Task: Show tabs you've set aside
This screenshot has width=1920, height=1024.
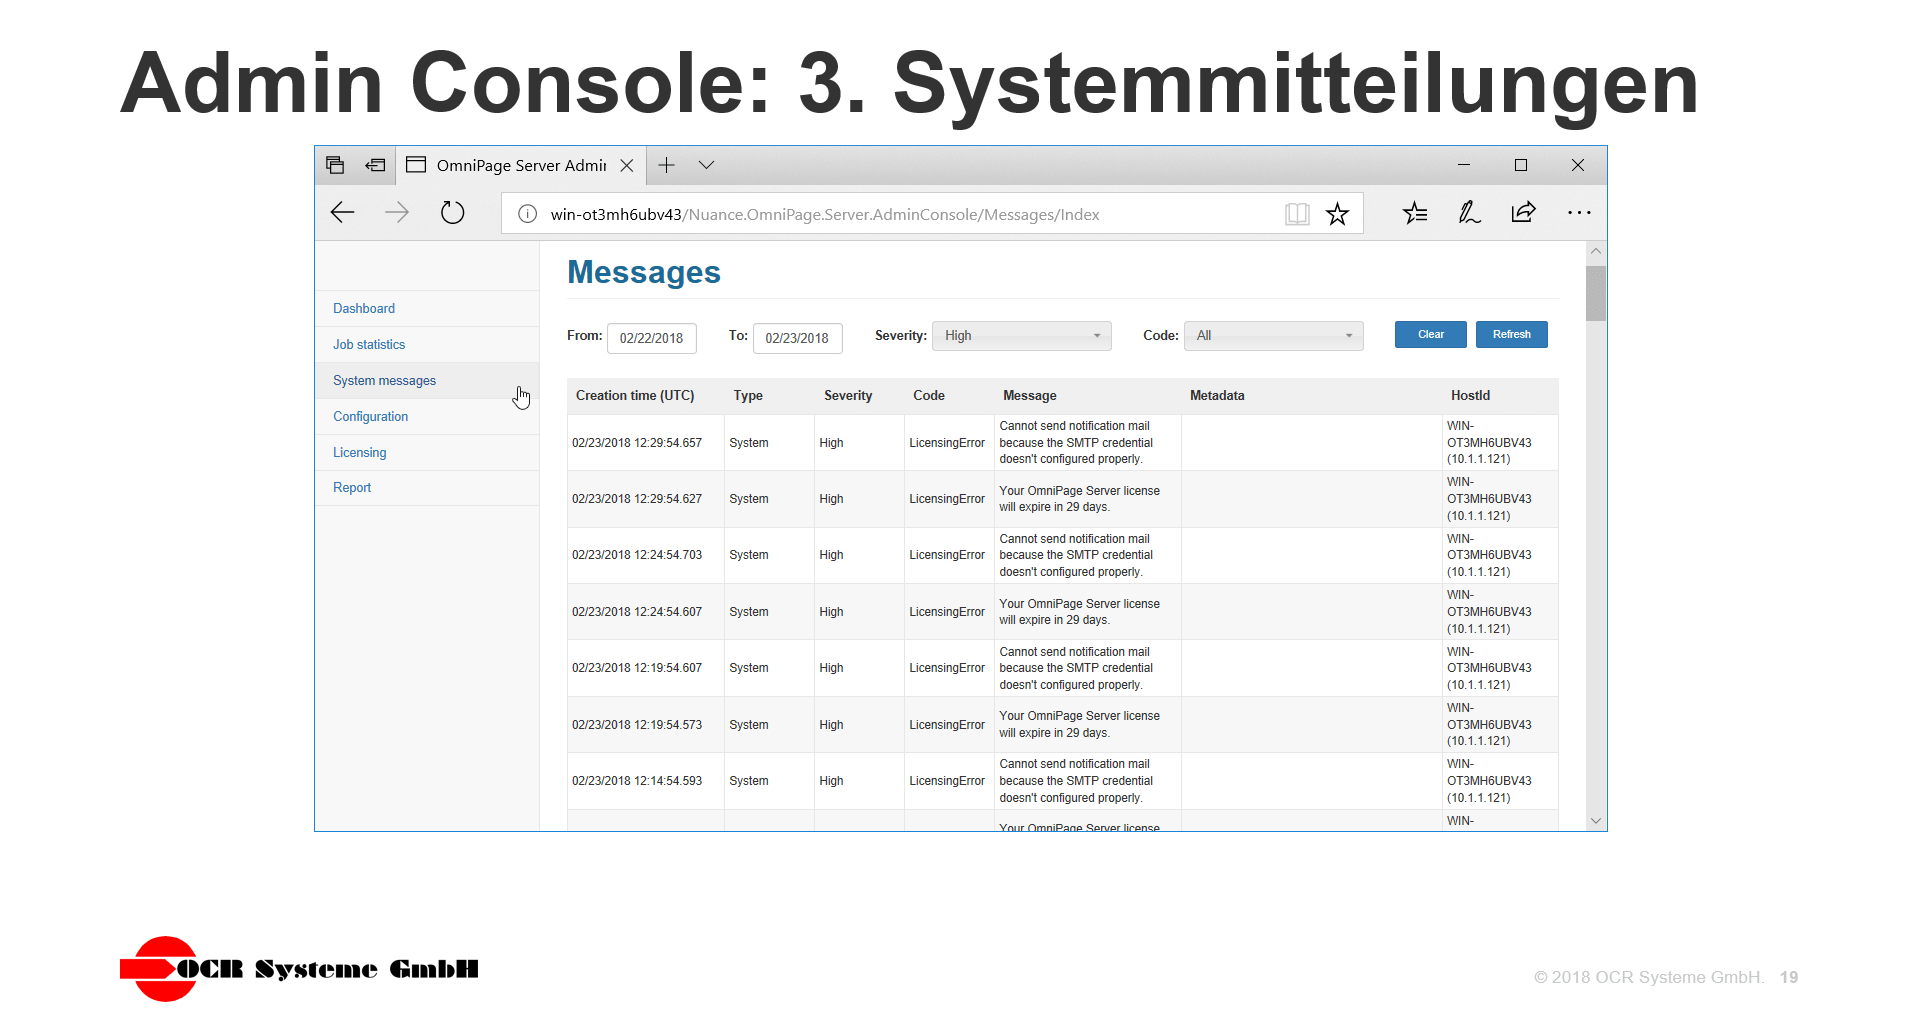Action: point(335,164)
